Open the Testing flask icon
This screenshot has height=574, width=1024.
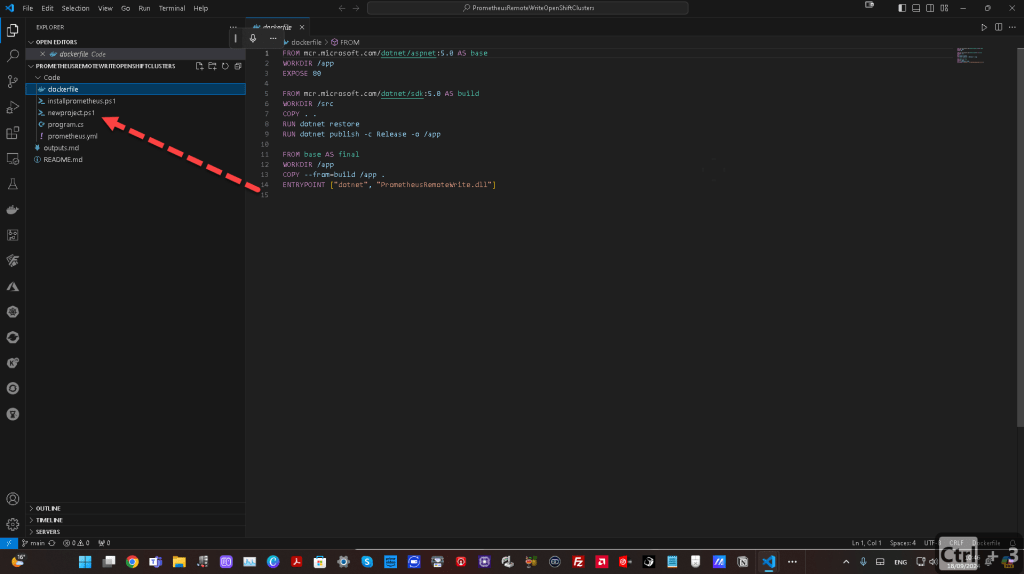pos(12,184)
